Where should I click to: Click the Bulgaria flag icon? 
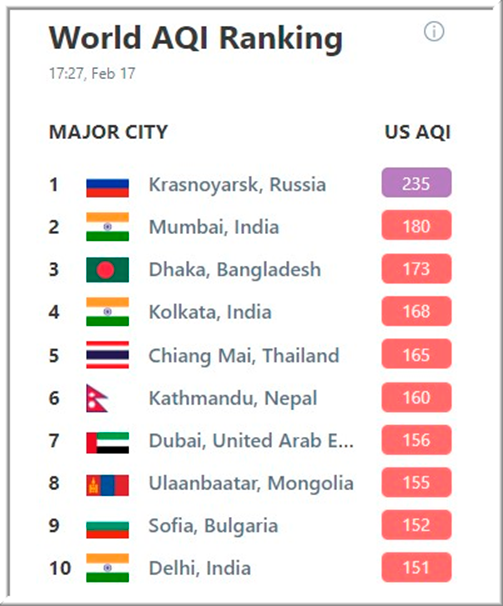click(107, 529)
